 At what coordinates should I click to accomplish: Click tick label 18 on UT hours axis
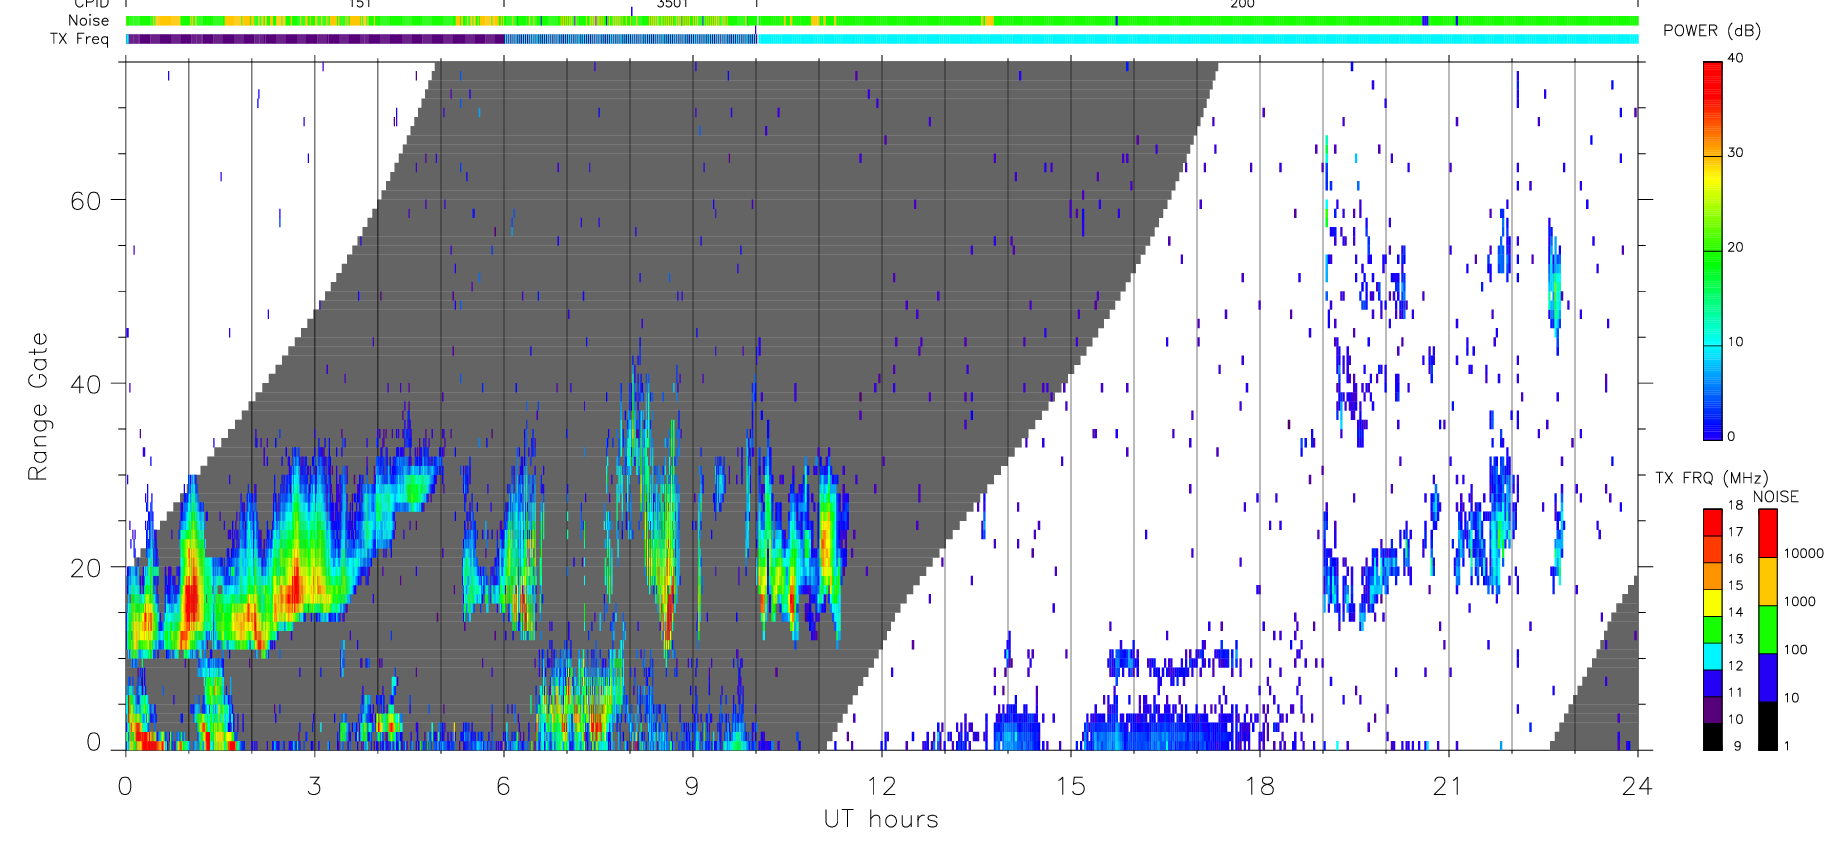click(1259, 786)
